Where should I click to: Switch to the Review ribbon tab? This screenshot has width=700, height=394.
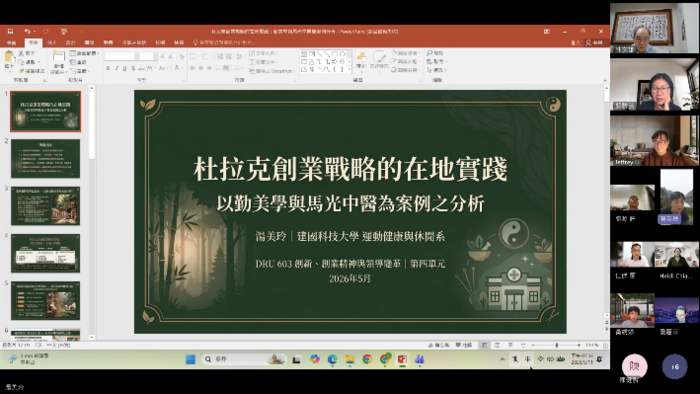pos(160,42)
